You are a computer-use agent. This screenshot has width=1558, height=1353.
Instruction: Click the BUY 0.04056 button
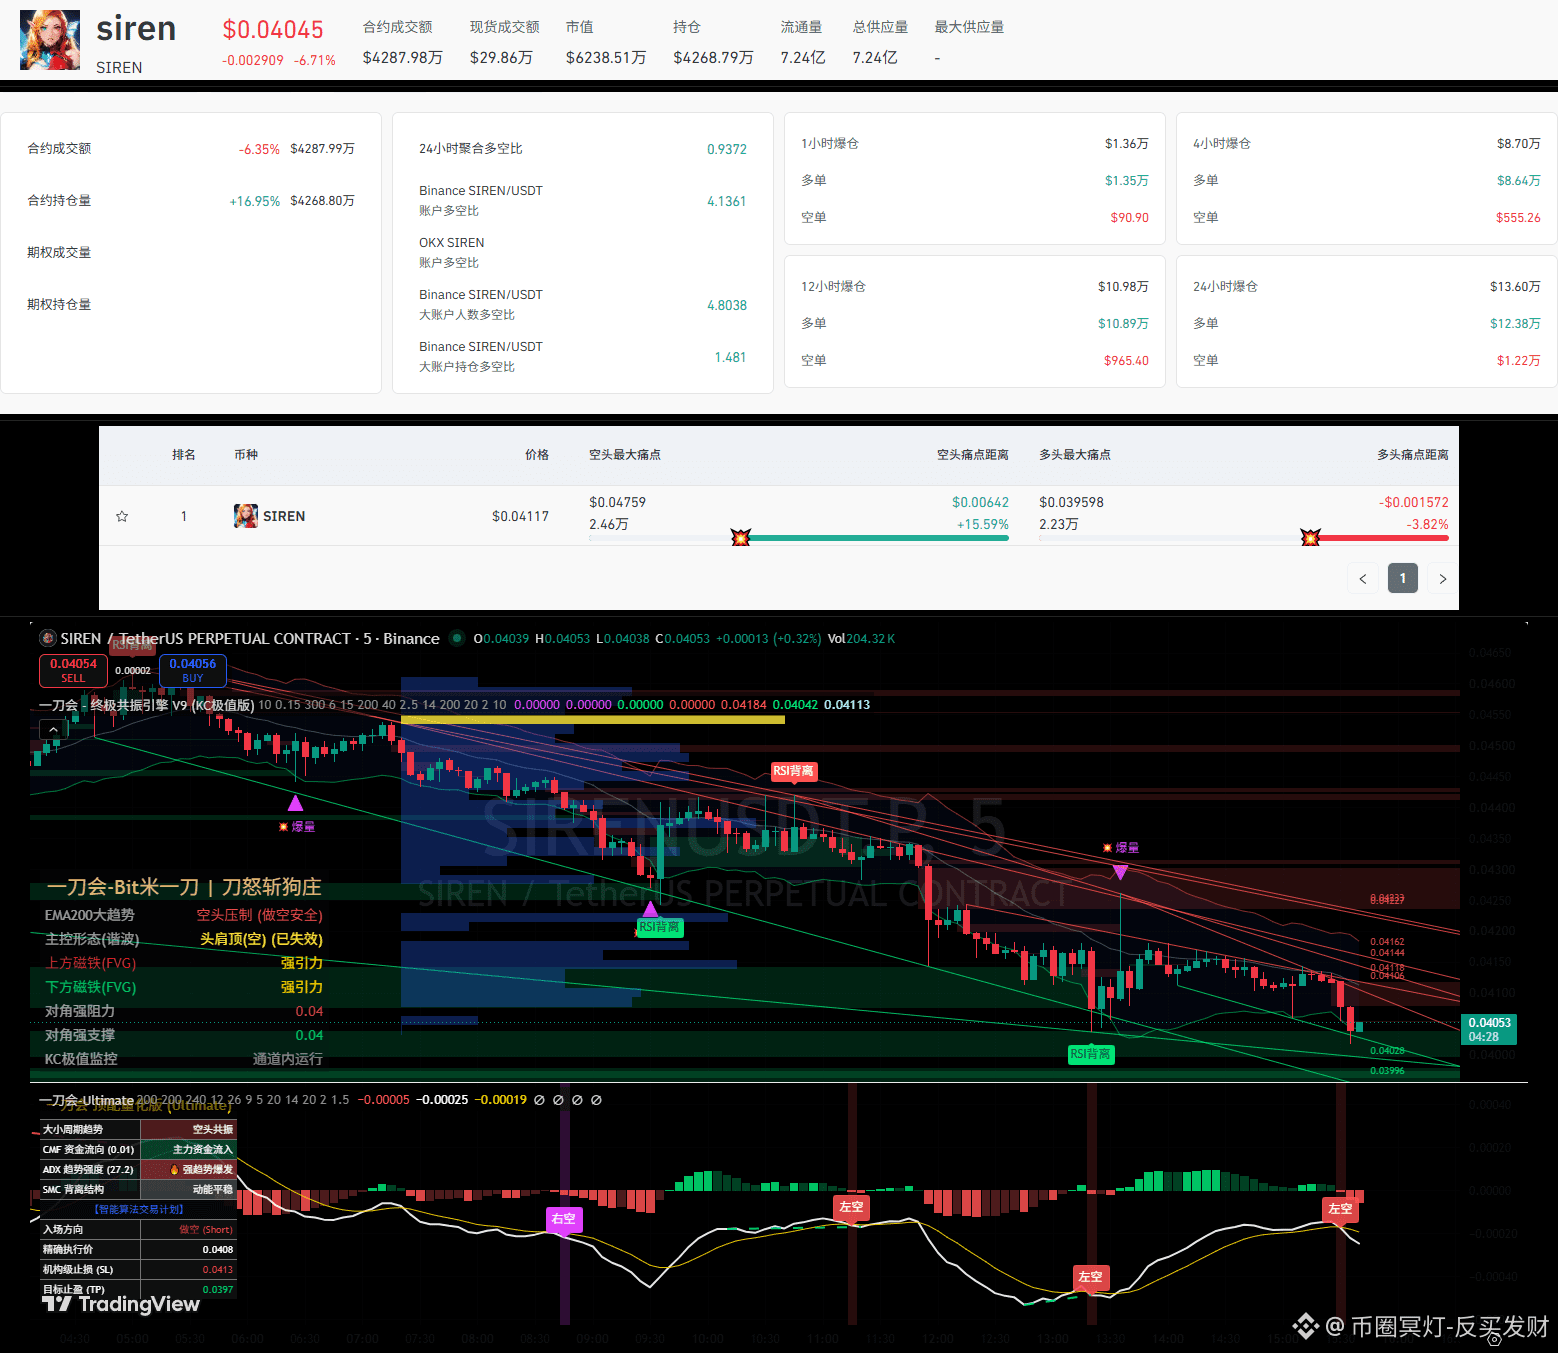(x=192, y=670)
